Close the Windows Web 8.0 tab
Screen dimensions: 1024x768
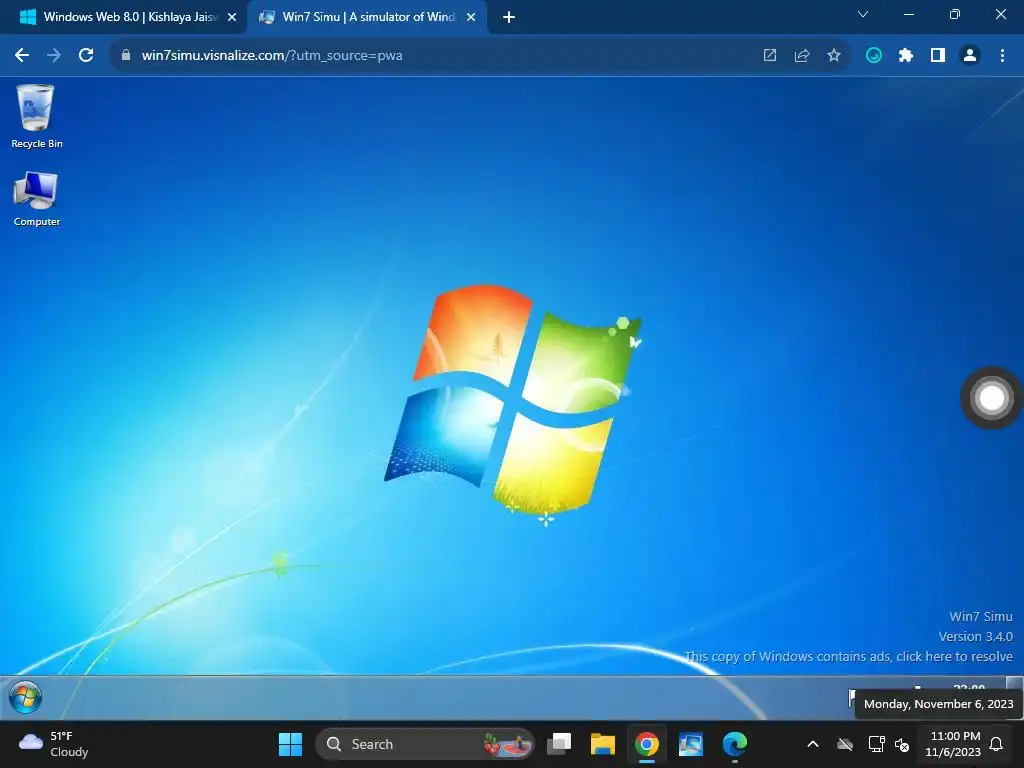click(x=232, y=17)
